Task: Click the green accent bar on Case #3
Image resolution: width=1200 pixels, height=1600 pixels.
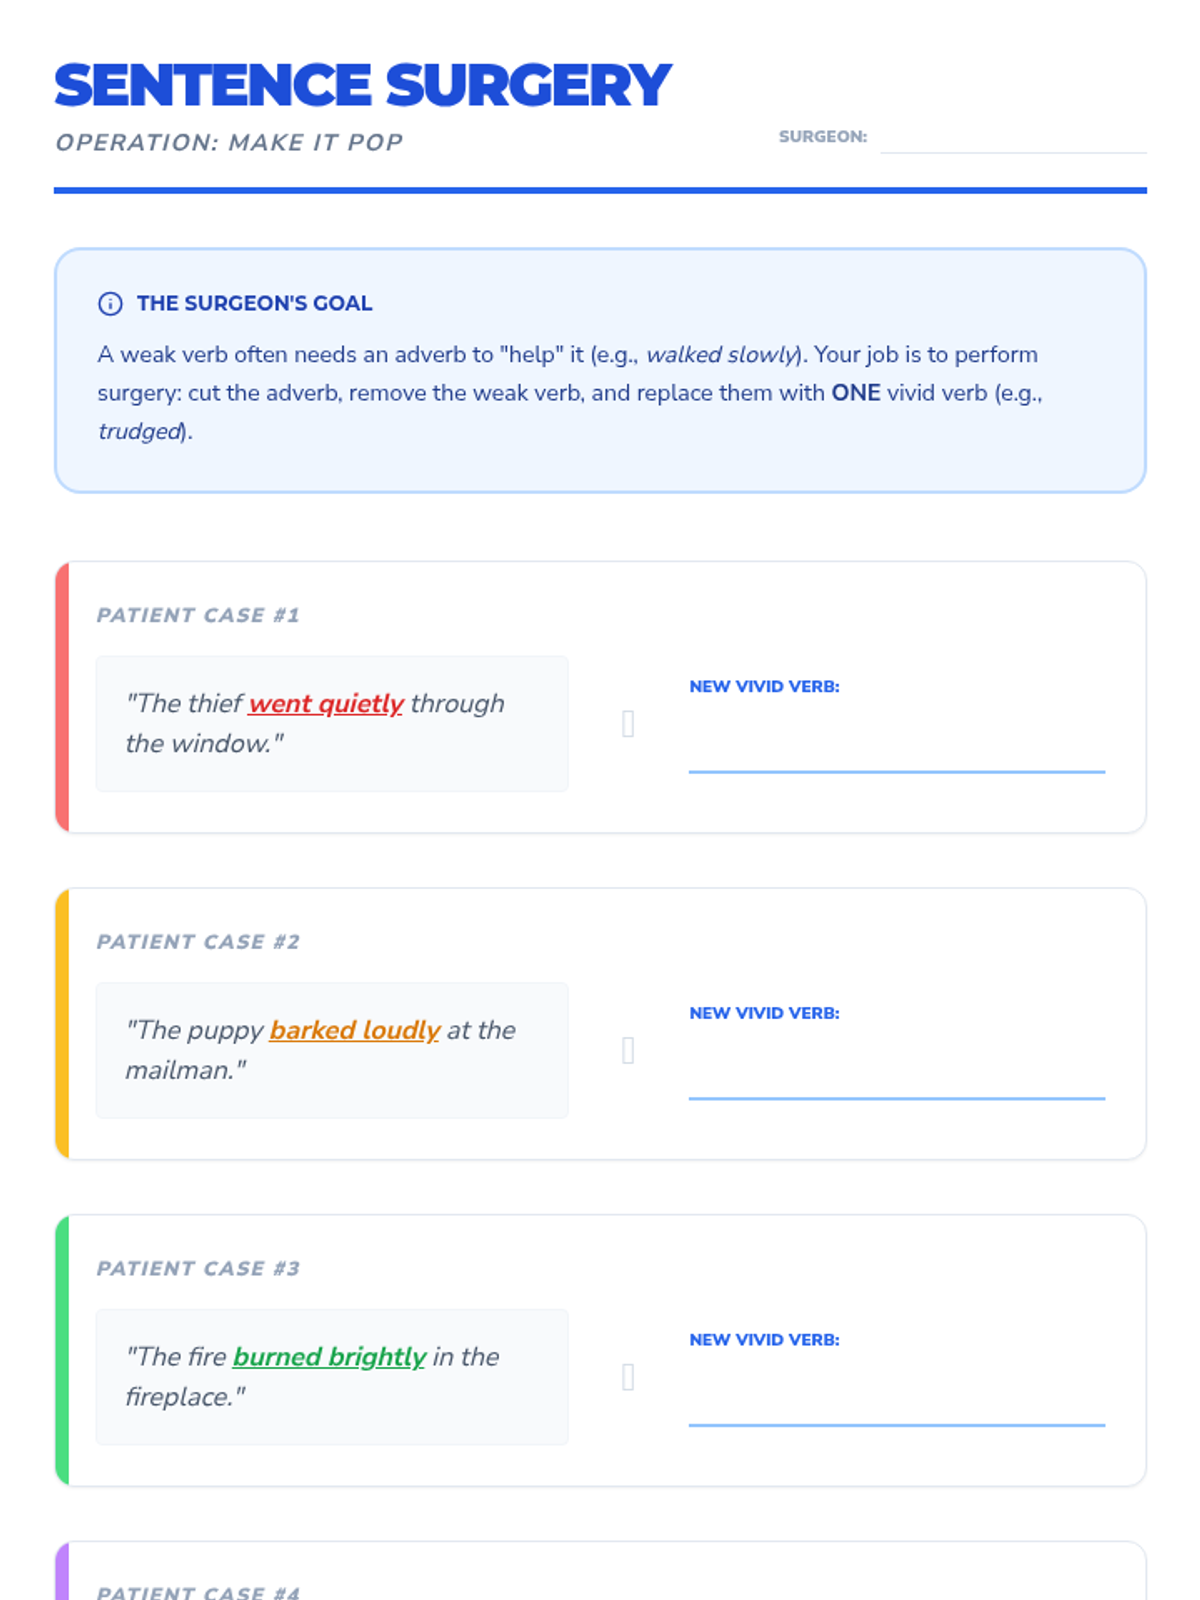Action: pos(62,1351)
